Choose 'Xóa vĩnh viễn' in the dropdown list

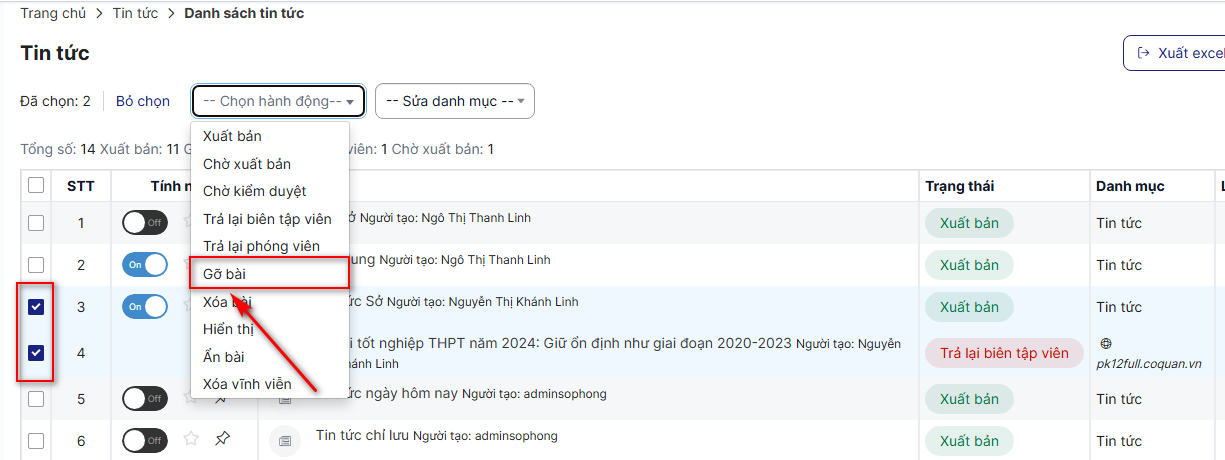pyautogui.click(x=247, y=384)
